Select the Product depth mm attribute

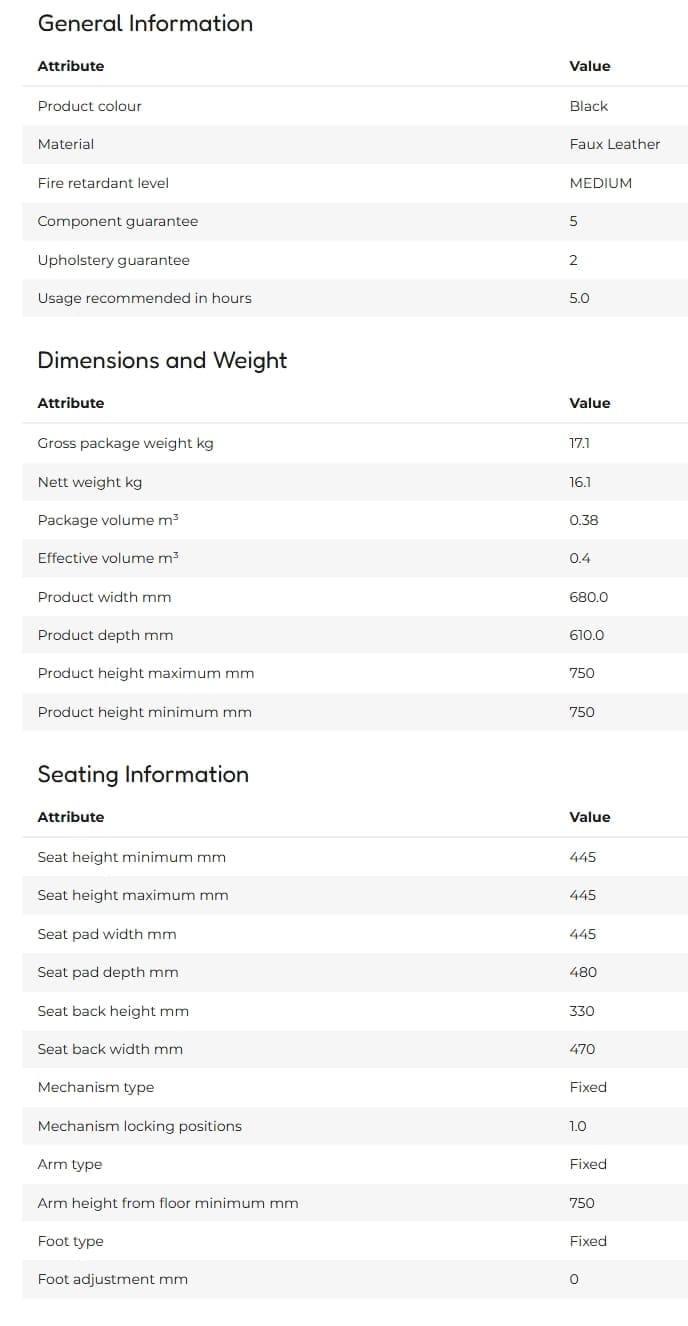coord(105,635)
